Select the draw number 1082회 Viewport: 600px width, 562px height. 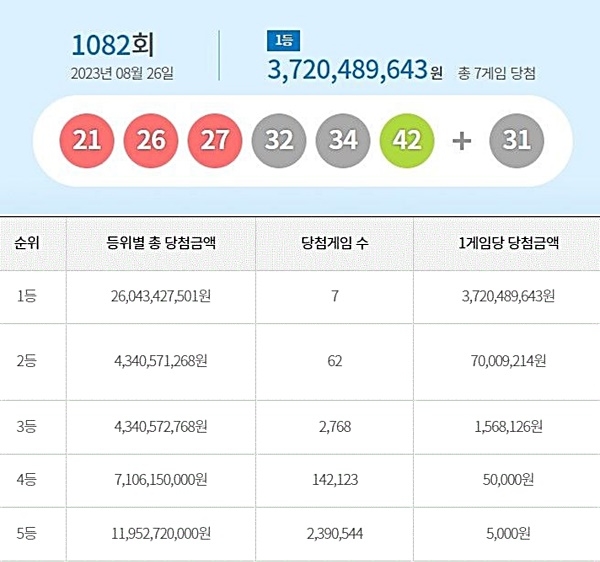point(113,45)
